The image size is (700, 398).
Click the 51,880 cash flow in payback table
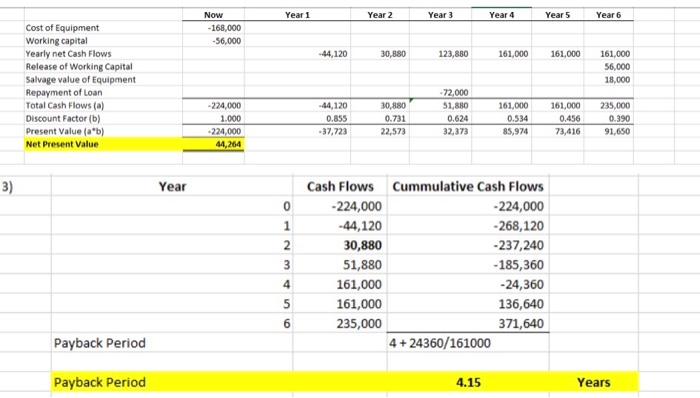coord(362,265)
